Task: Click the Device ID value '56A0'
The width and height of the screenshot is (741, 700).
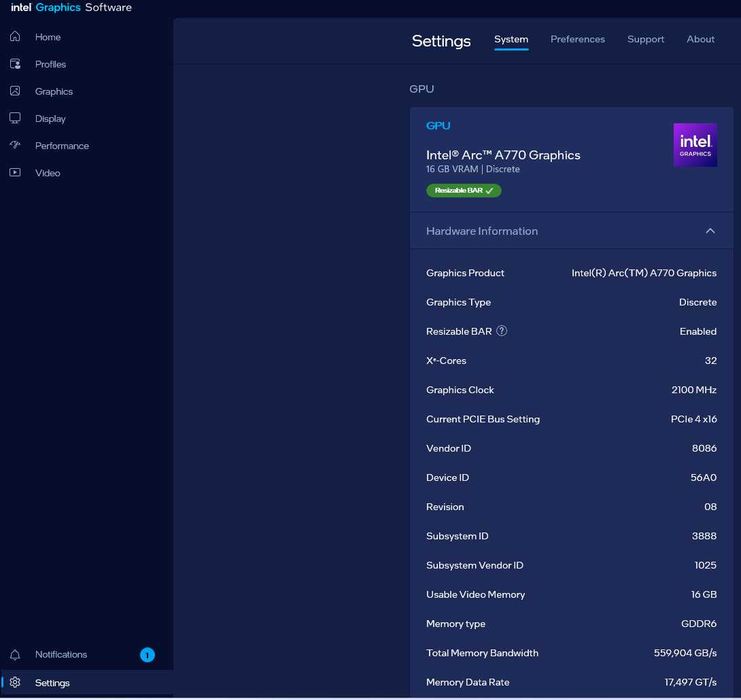Action: pos(703,477)
